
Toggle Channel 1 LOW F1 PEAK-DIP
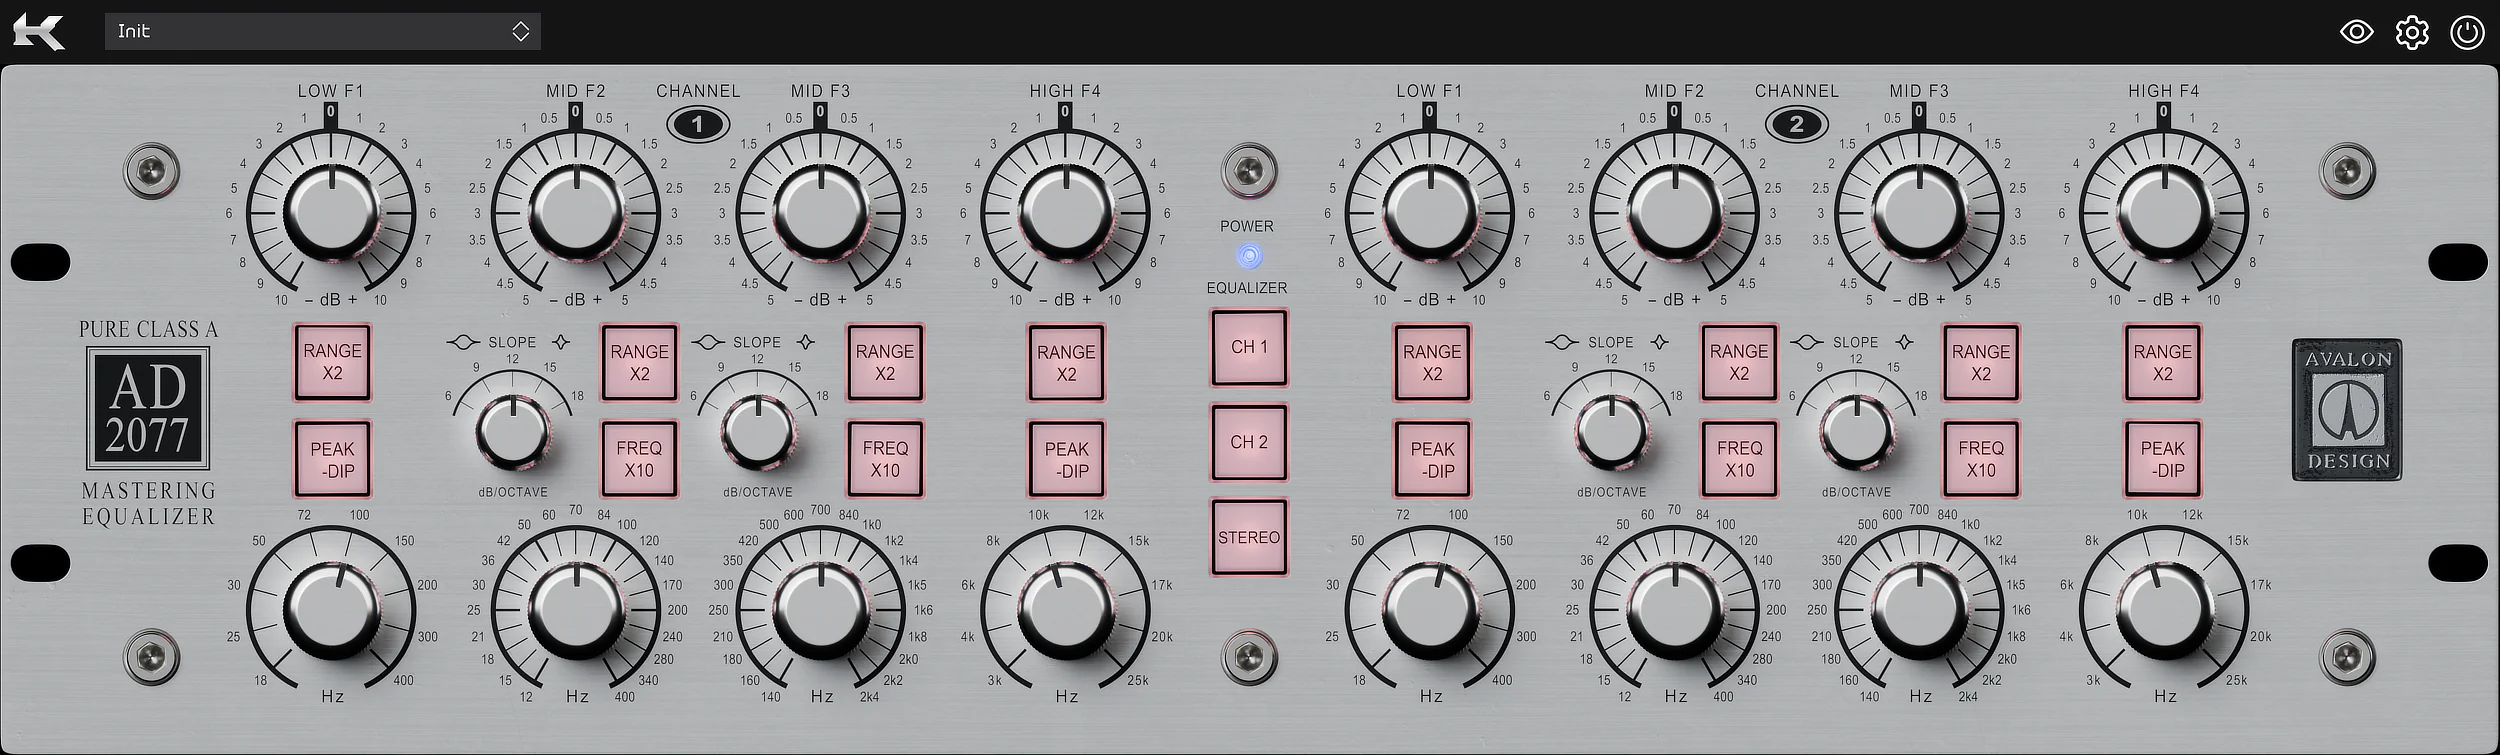(332, 459)
